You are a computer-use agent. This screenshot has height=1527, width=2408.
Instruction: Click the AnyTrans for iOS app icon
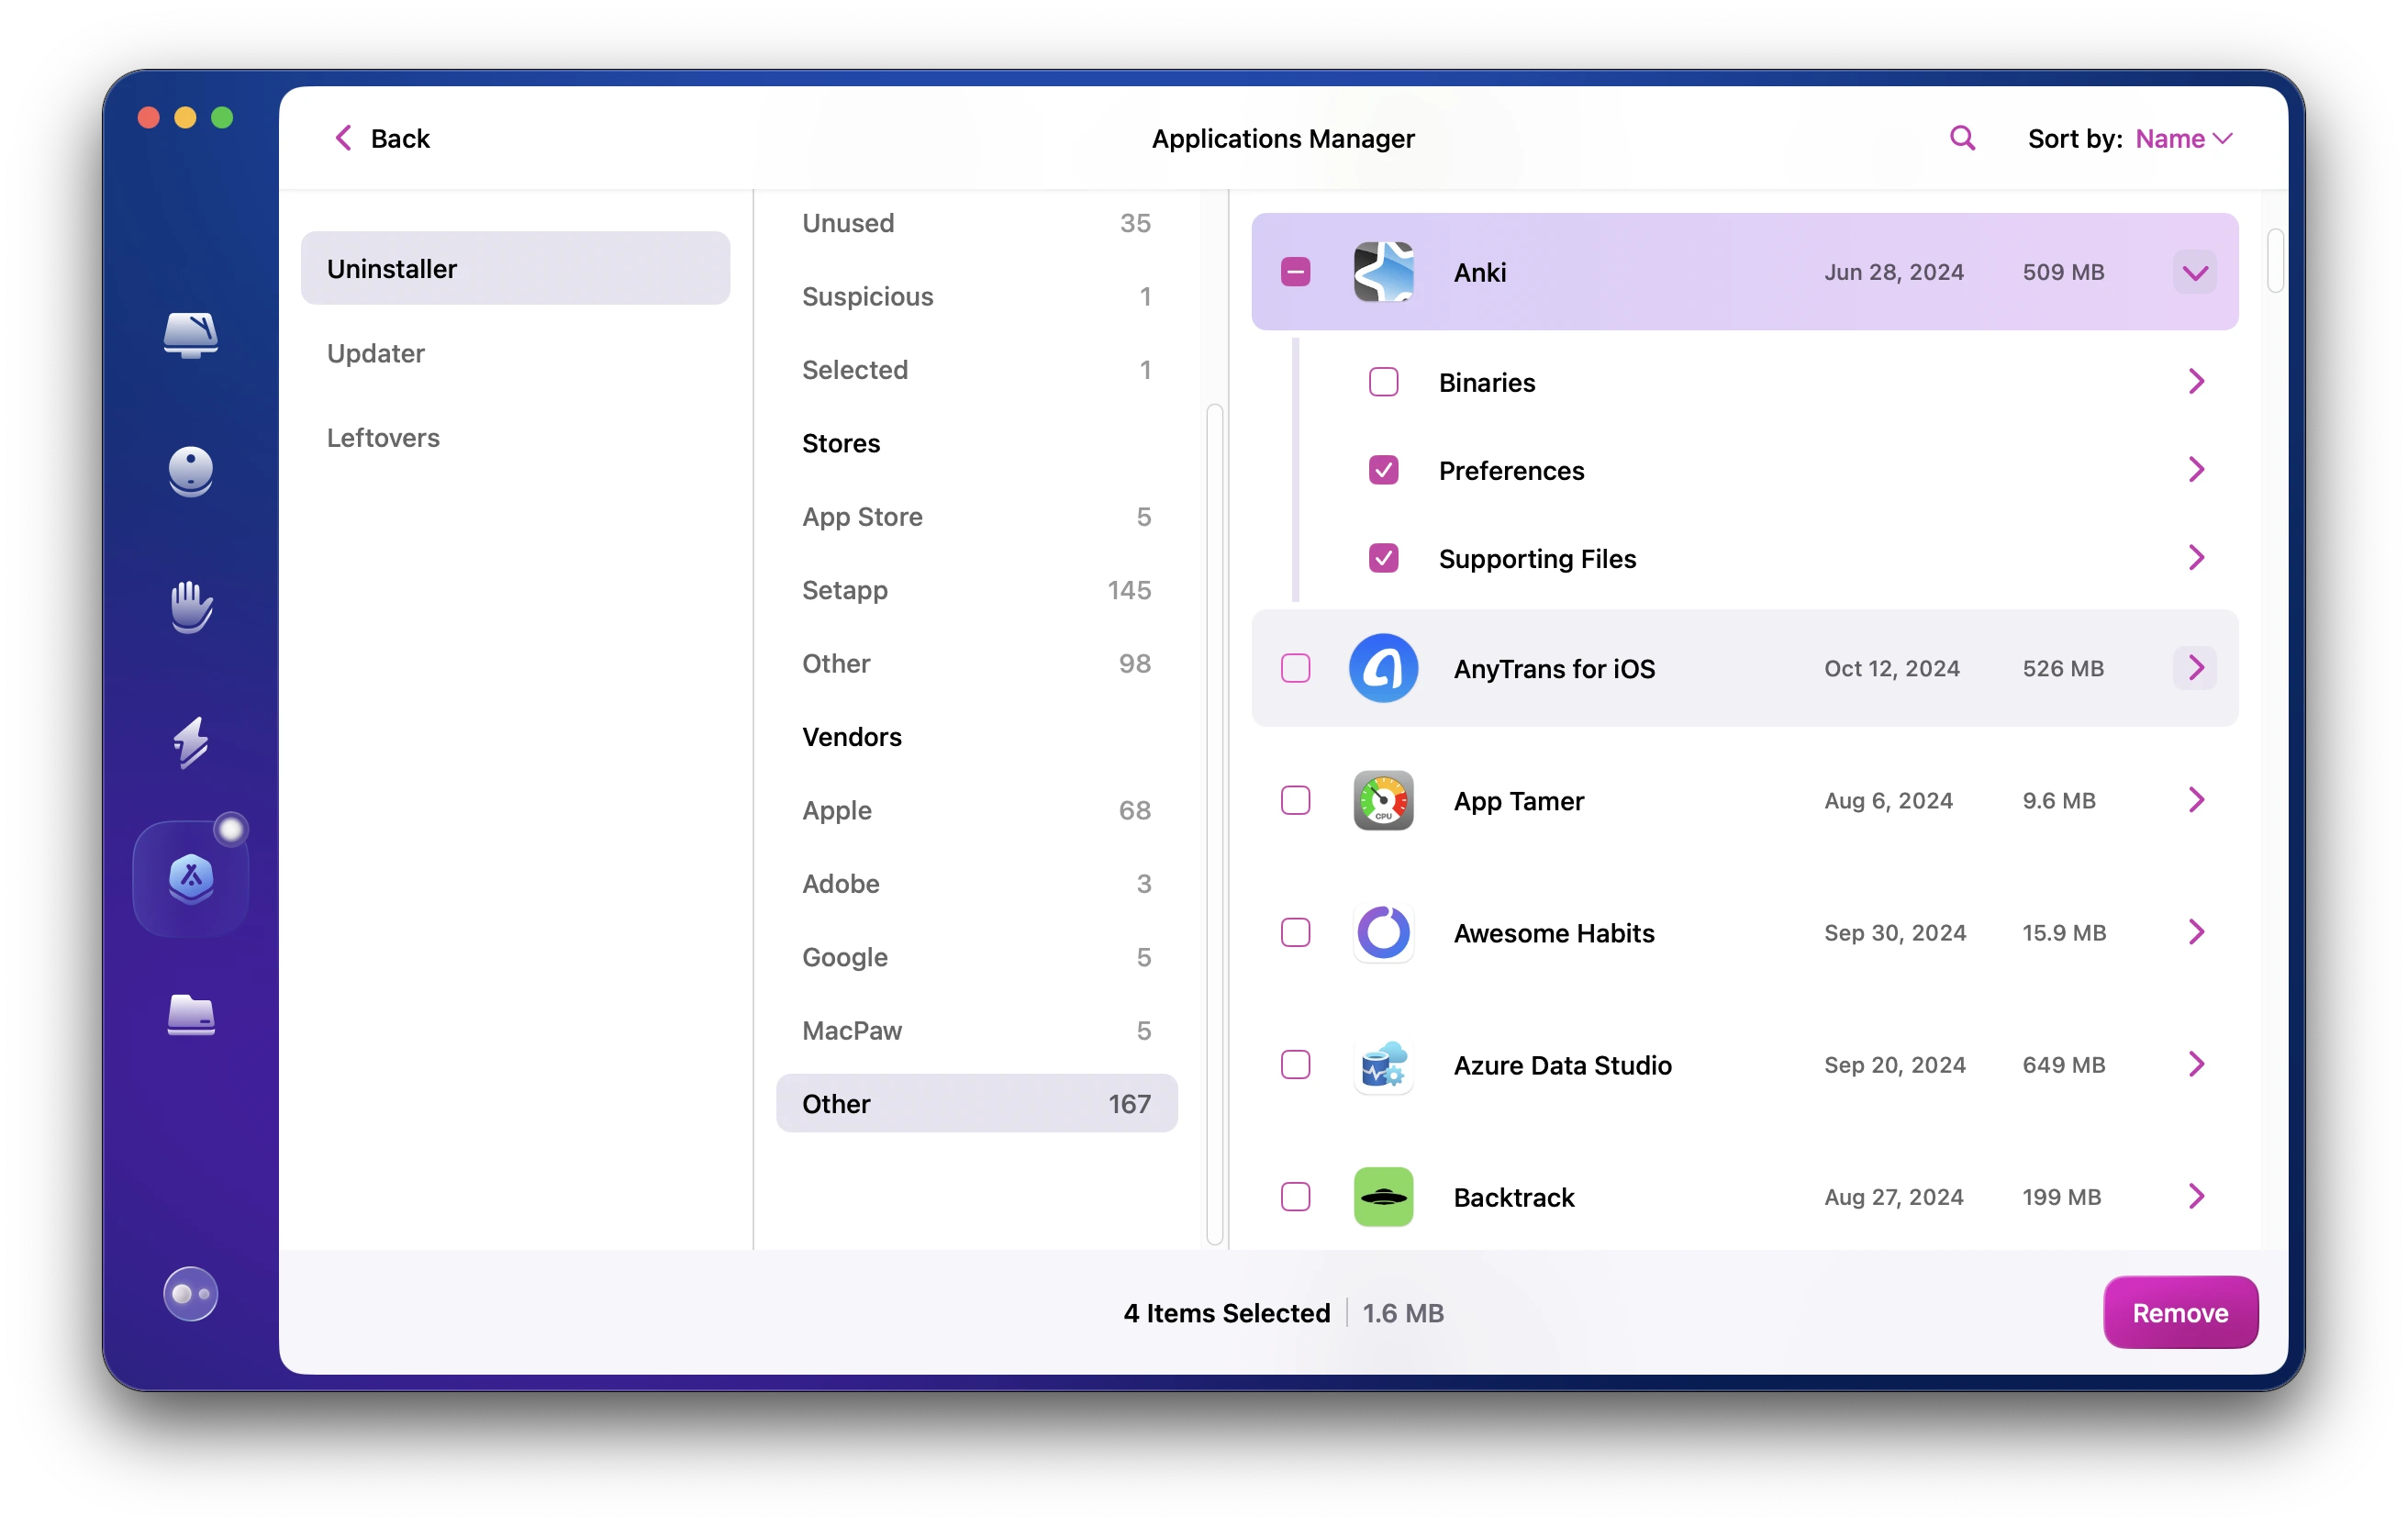pos(1383,668)
